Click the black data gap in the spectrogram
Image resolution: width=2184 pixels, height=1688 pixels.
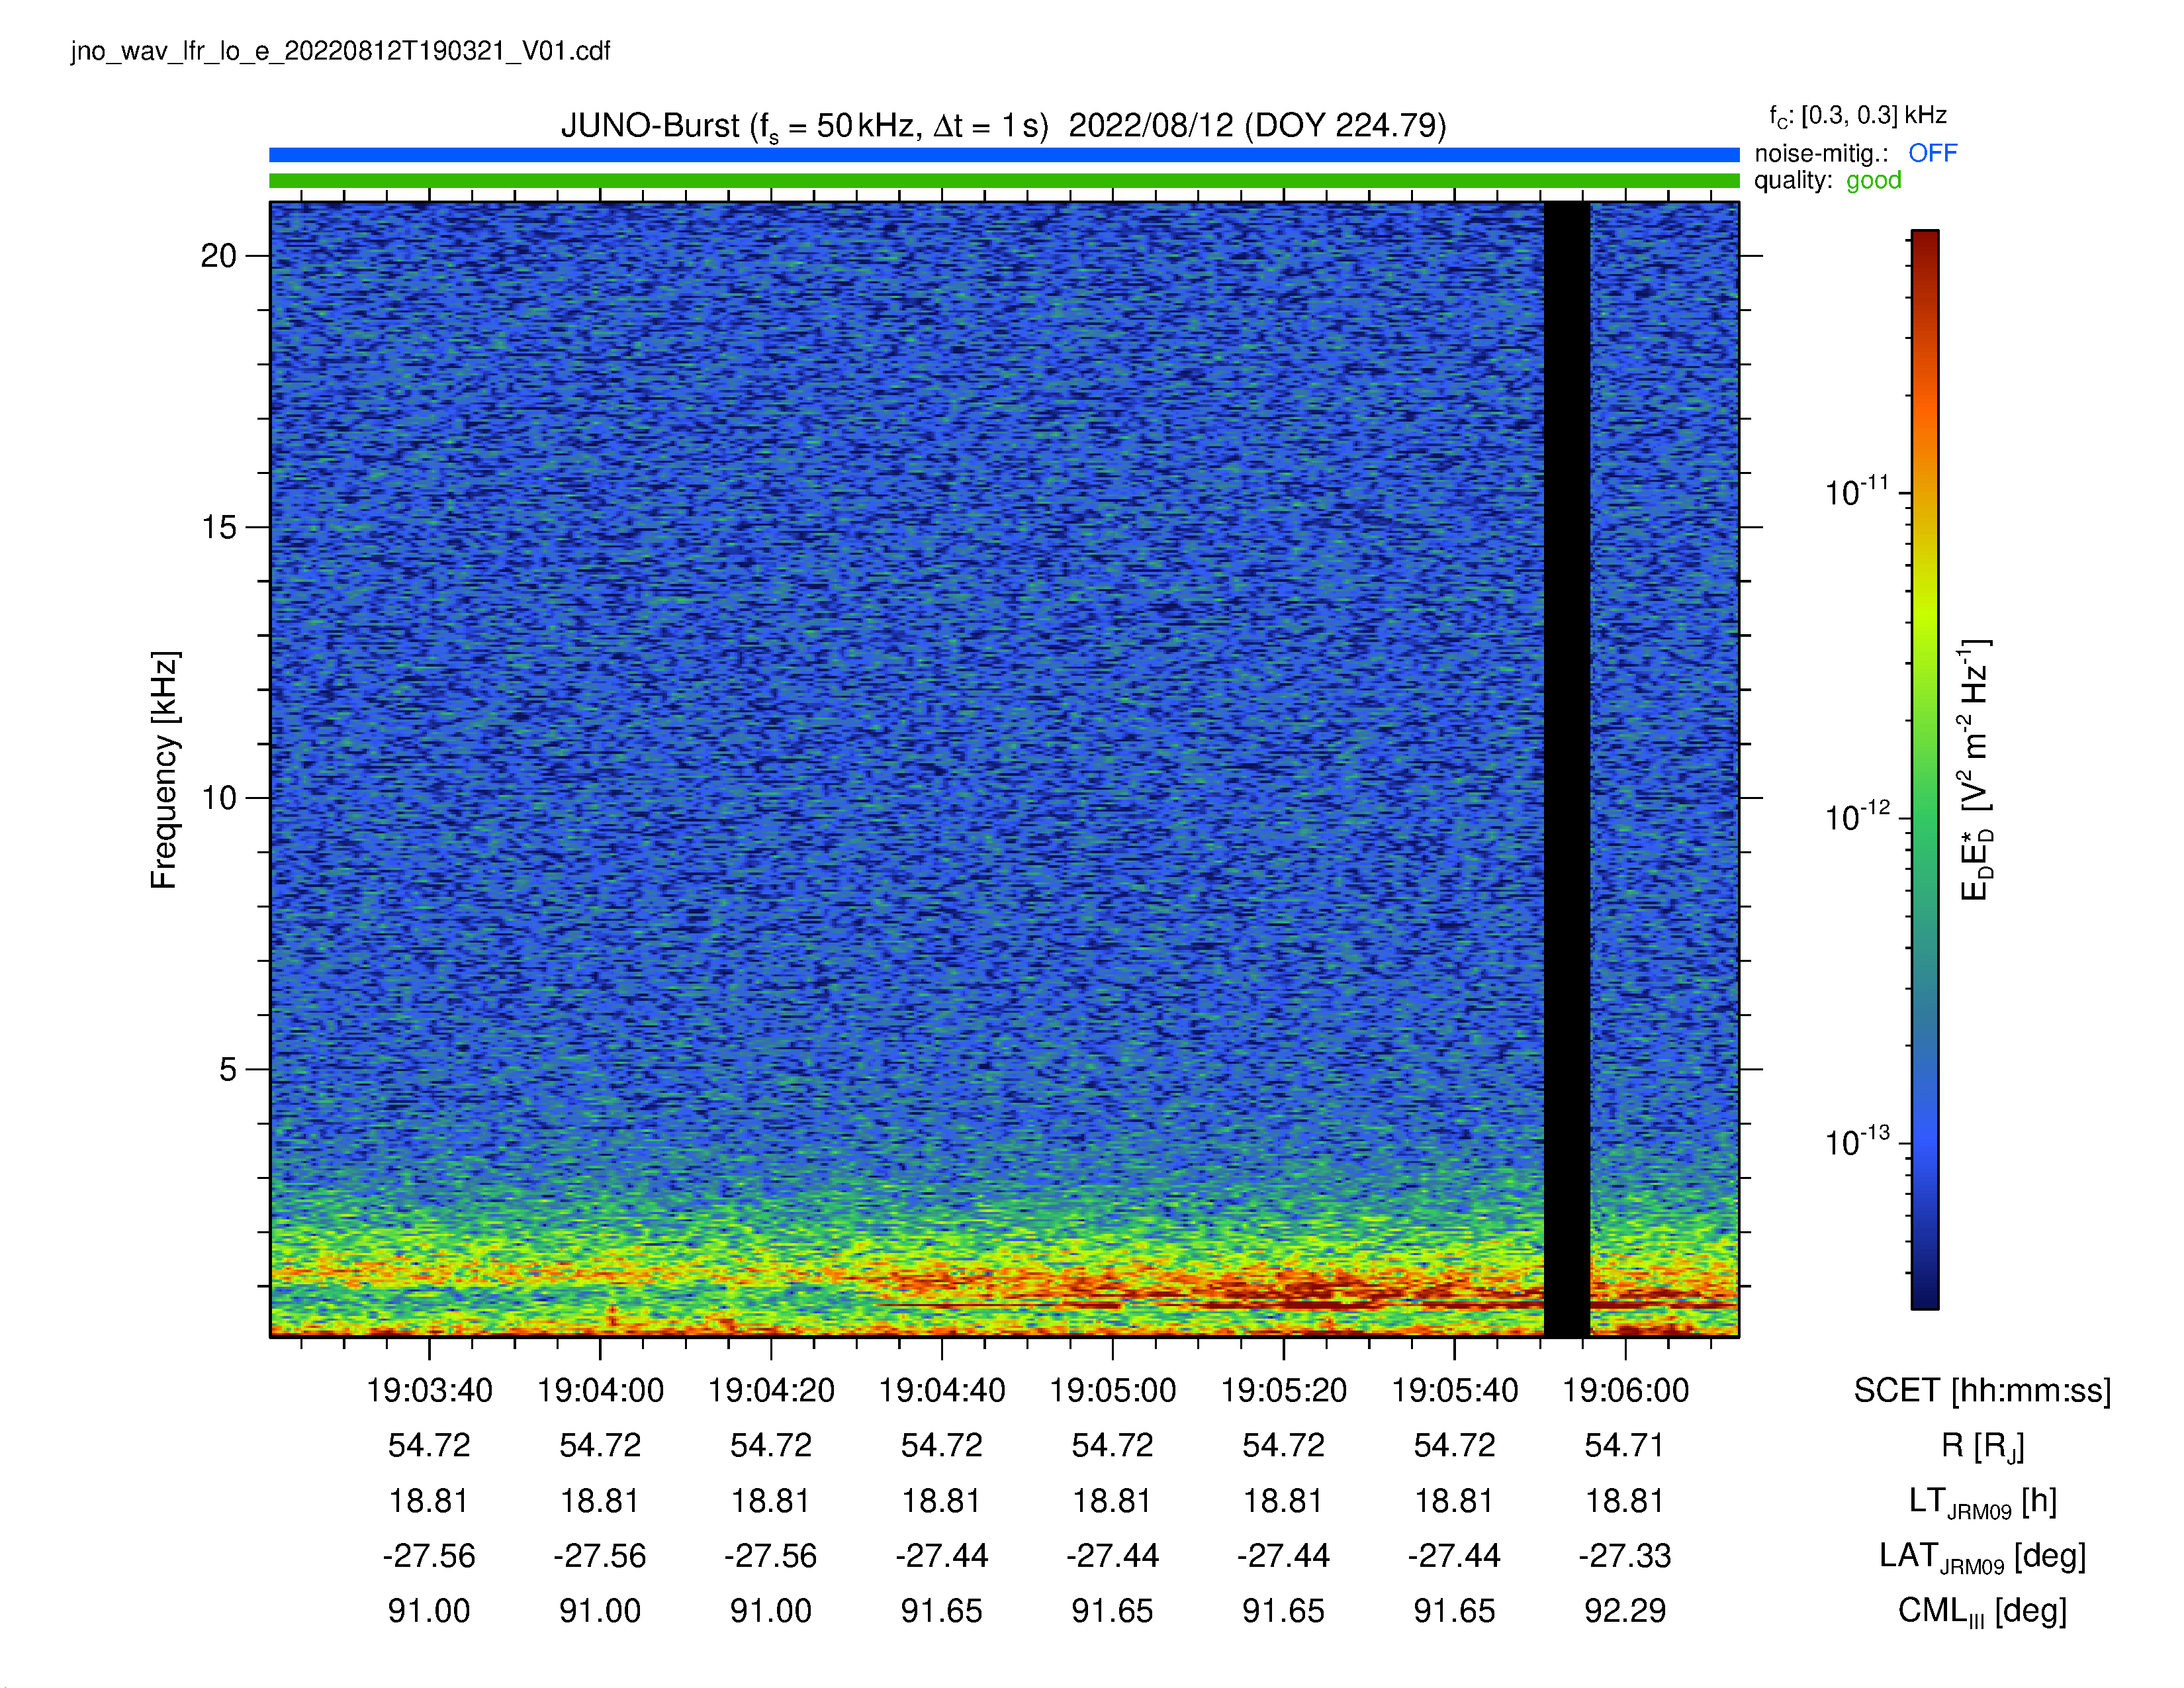point(1567,769)
